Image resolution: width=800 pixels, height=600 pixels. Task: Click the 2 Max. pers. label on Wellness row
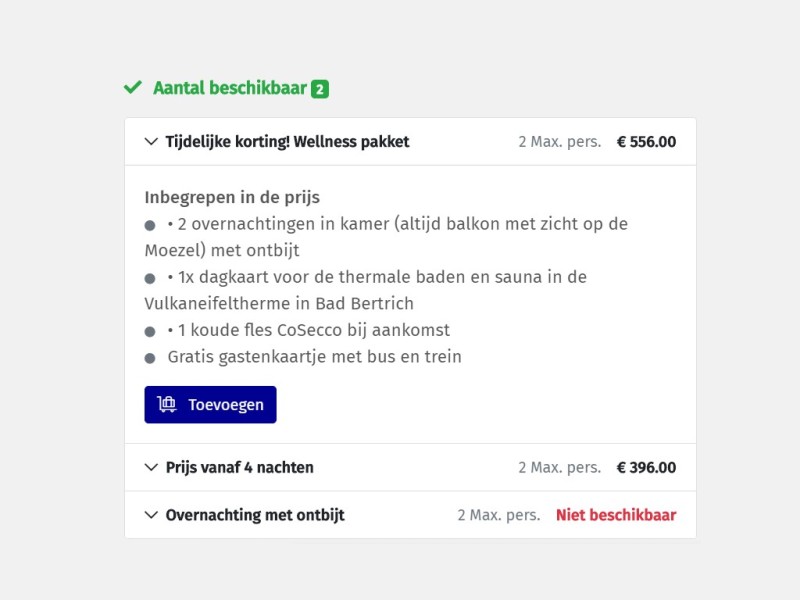pyautogui.click(x=559, y=141)
